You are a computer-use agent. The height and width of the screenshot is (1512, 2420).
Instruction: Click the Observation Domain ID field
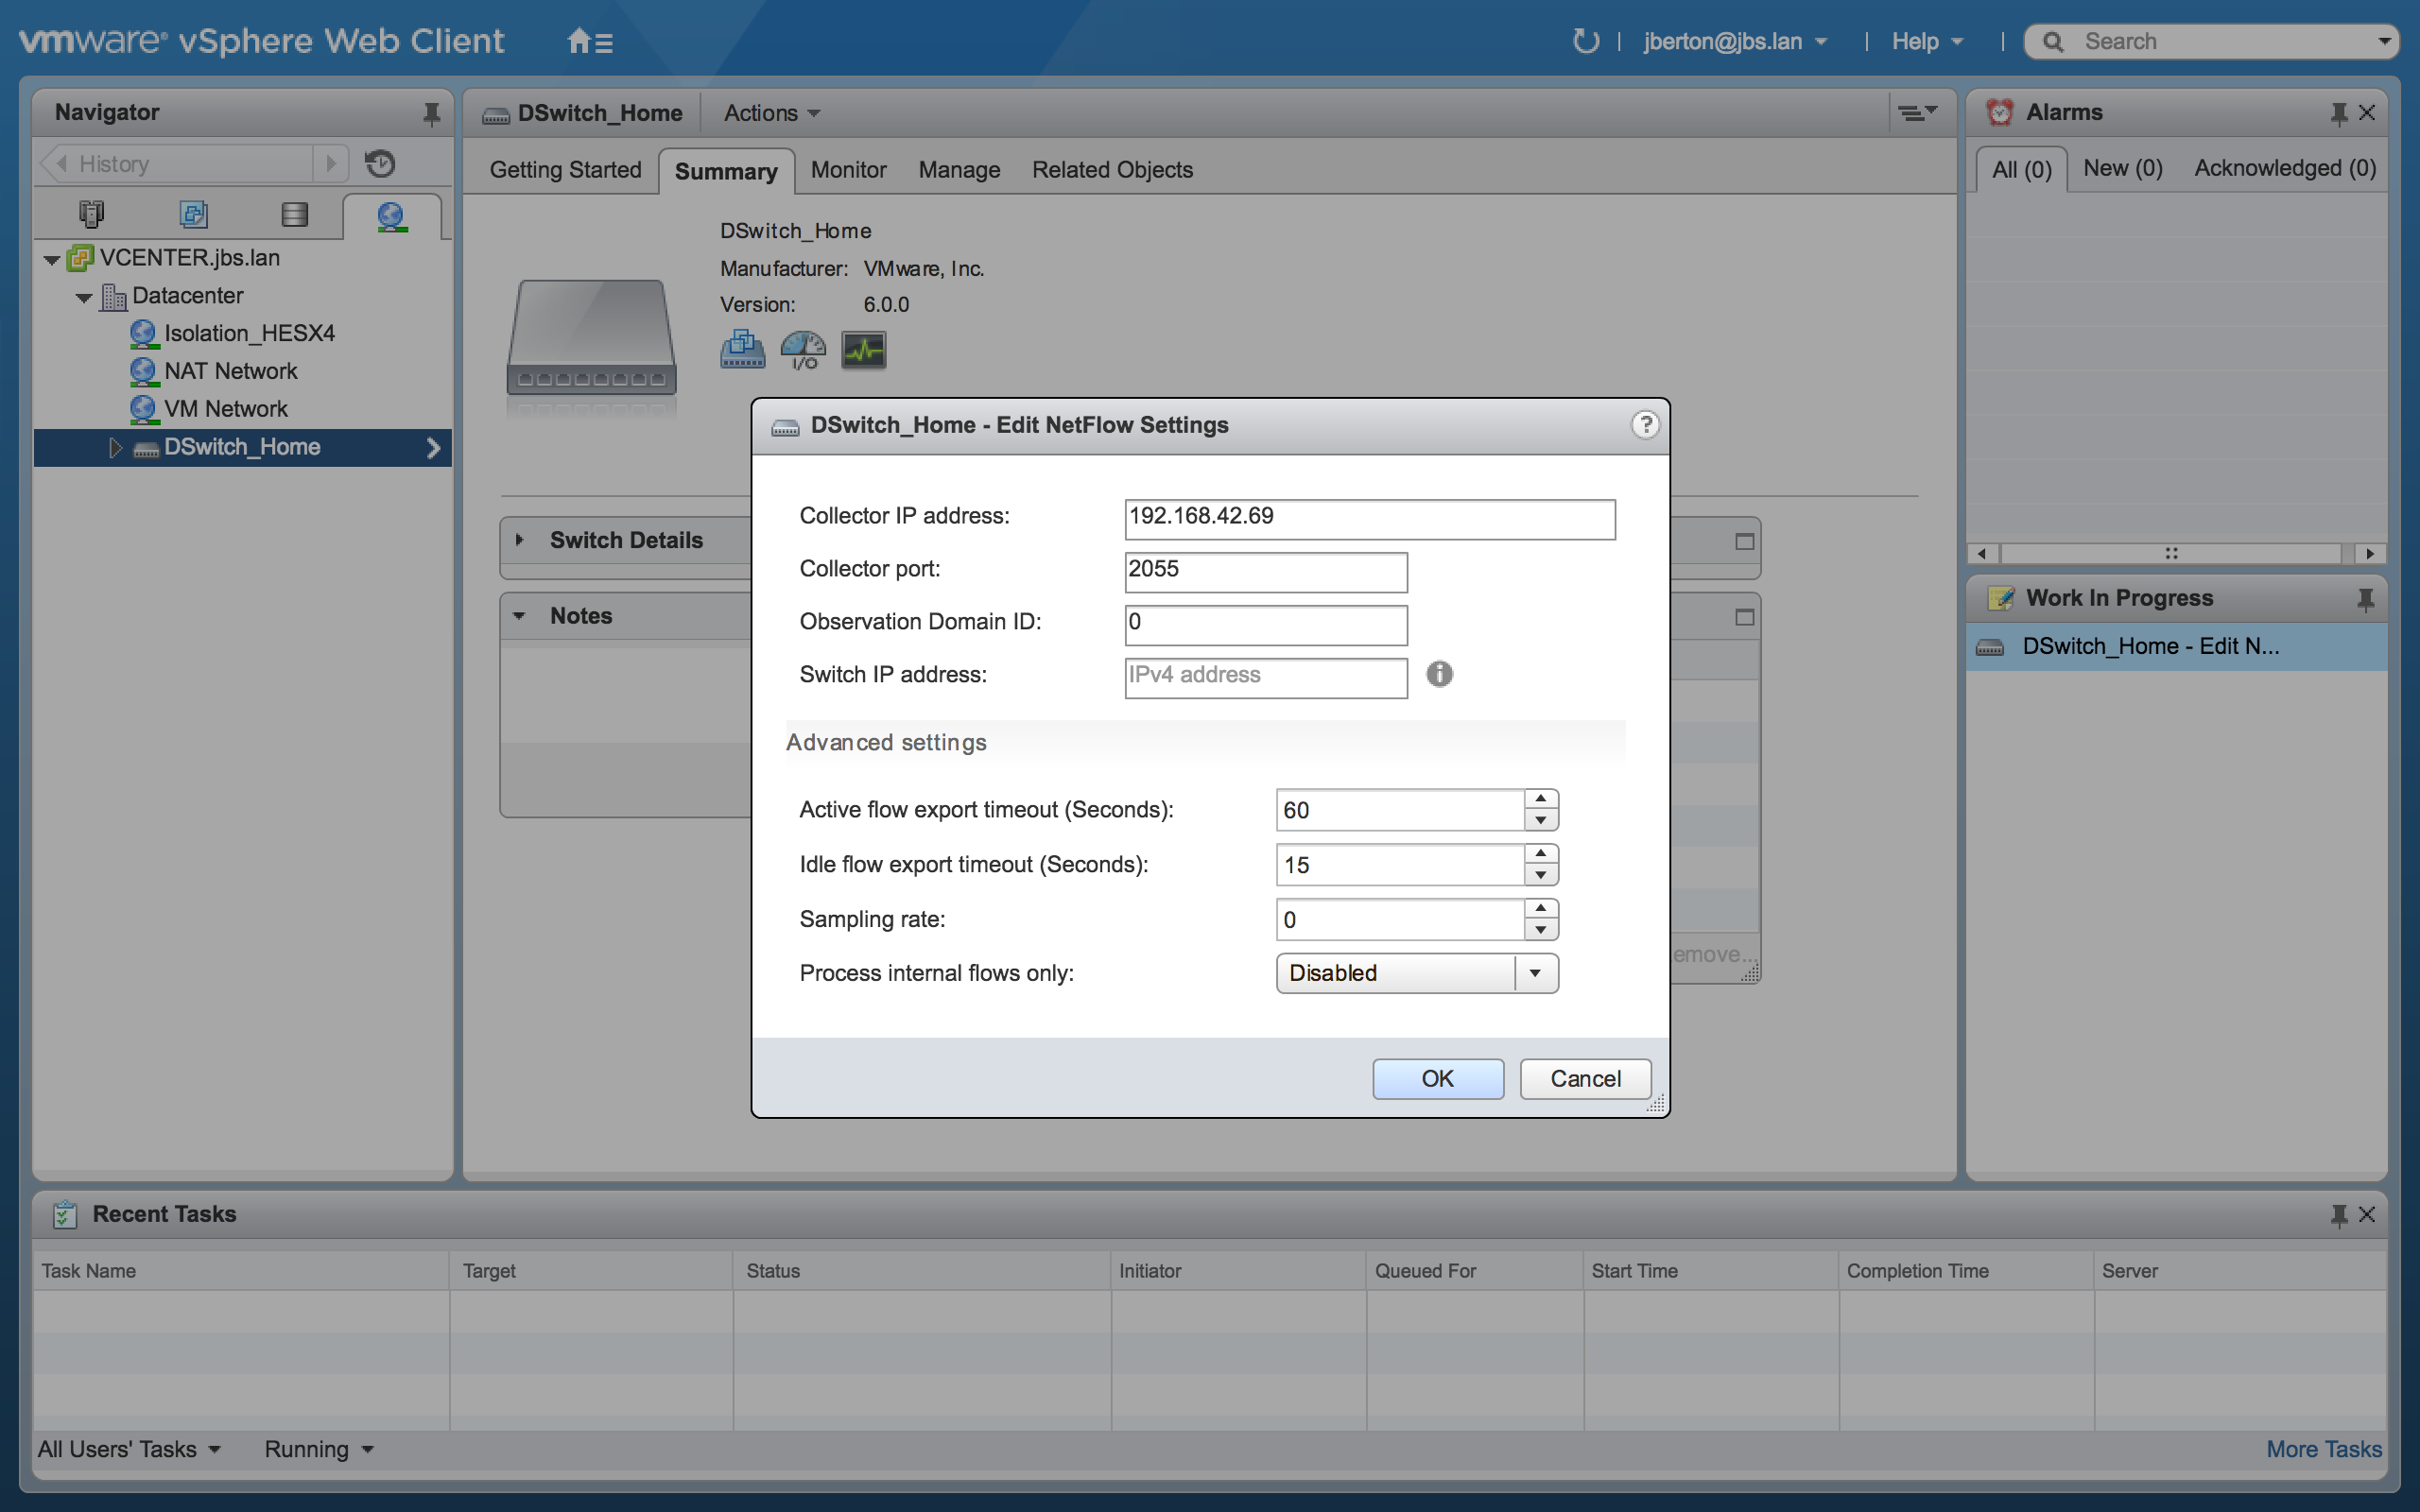click(1265, 625)
